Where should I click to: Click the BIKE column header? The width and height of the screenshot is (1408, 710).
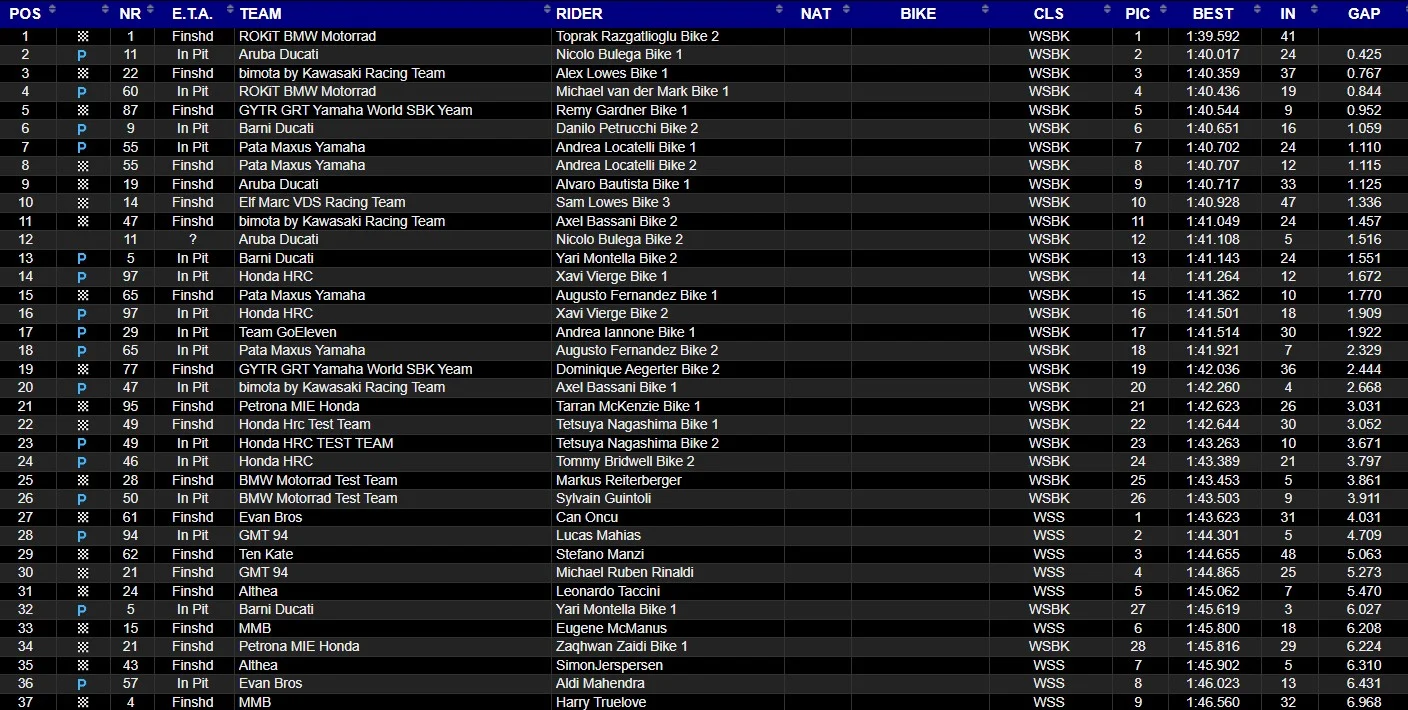919,13
